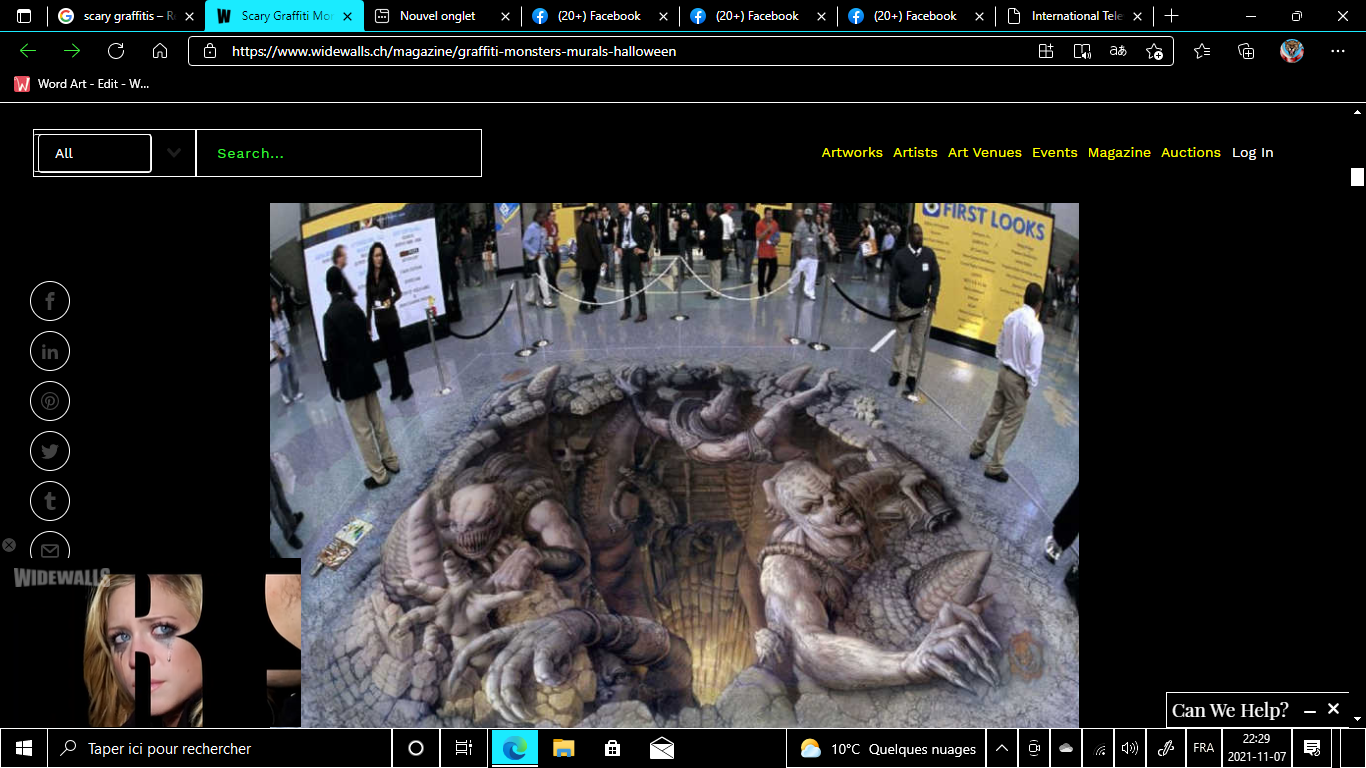Click the page scrollbar thumb

click(1357, 177)
